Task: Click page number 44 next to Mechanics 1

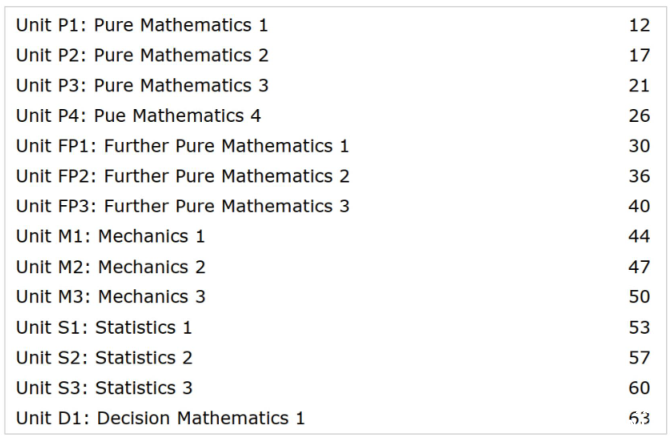Action: (639, 237)
